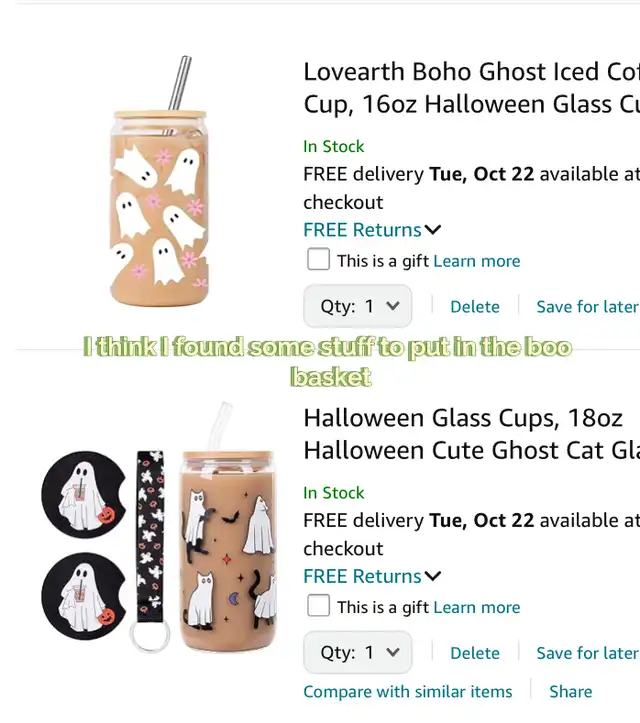Check 'This is a gift' for Ghost Cat cup

[318, 605]
